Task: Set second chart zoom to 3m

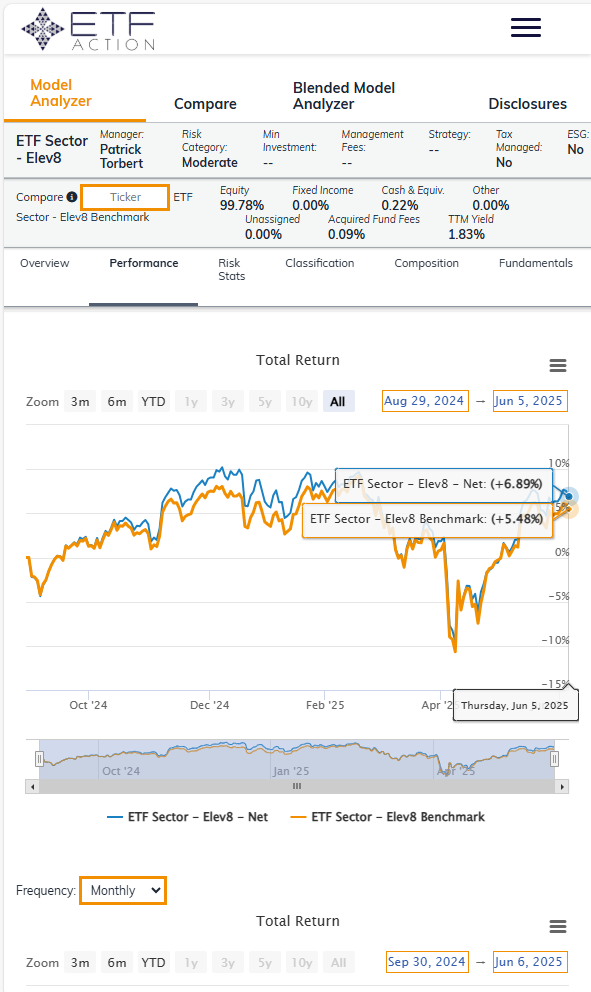Action: pyautogui.click(x=80, y=962)
